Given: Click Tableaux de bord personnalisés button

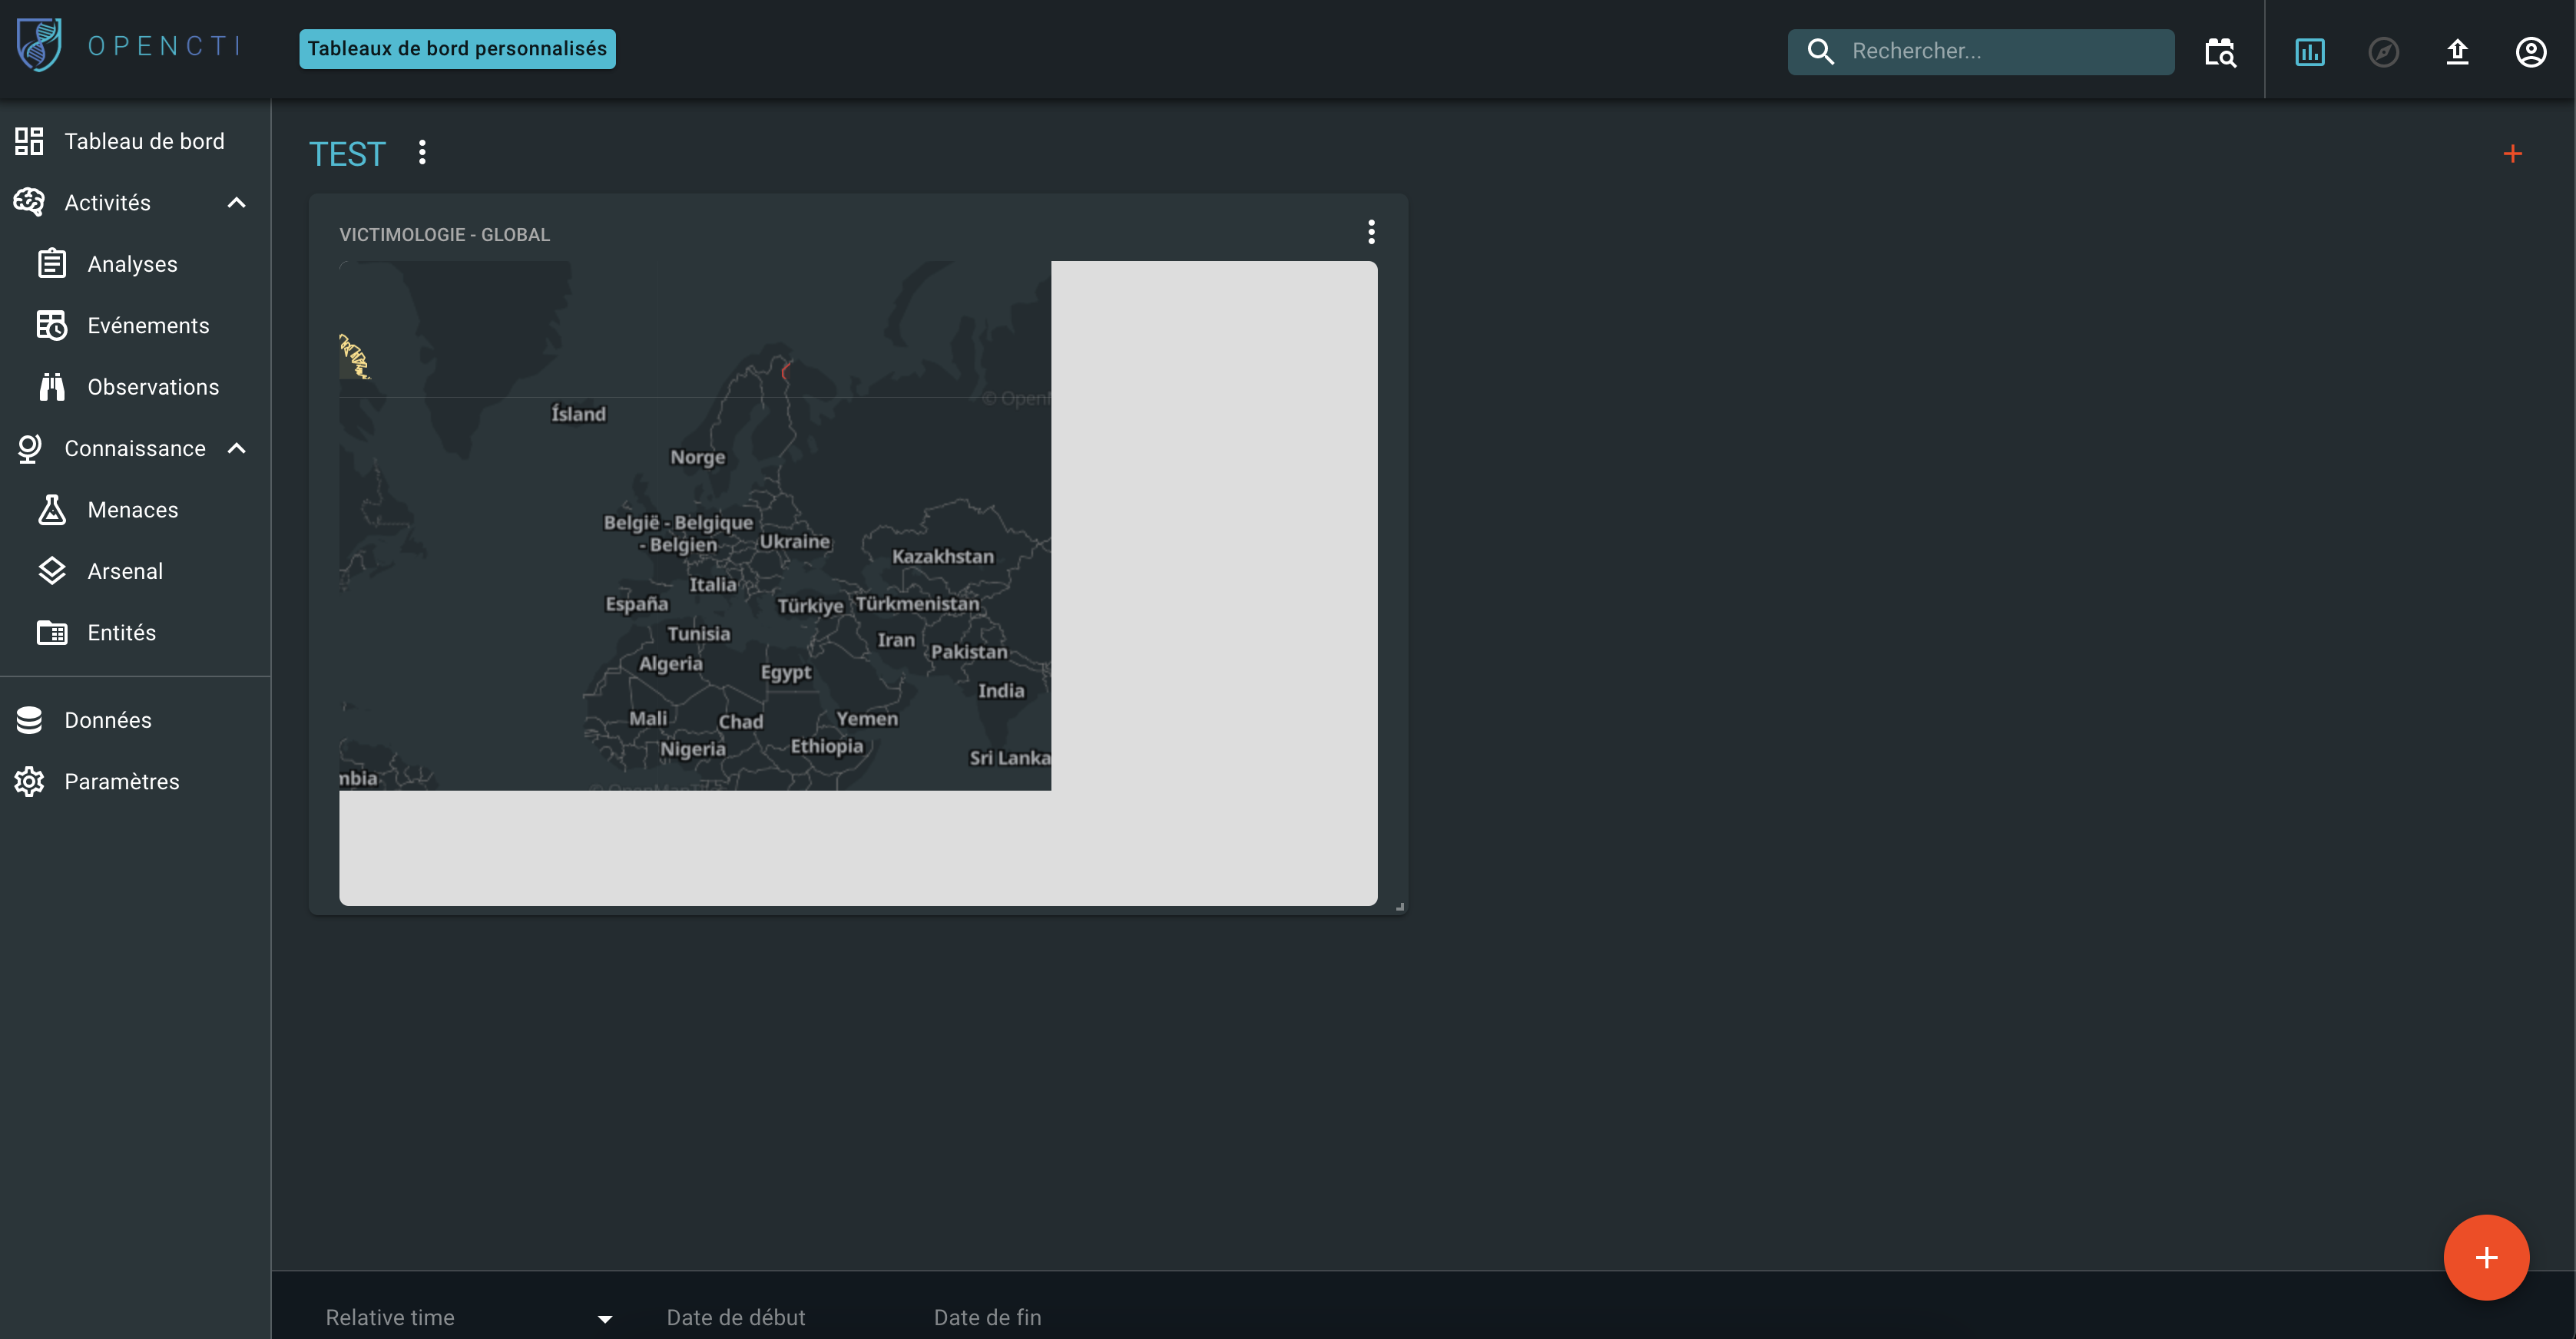Looking at the screenshot, I should [x=457, y=49].
